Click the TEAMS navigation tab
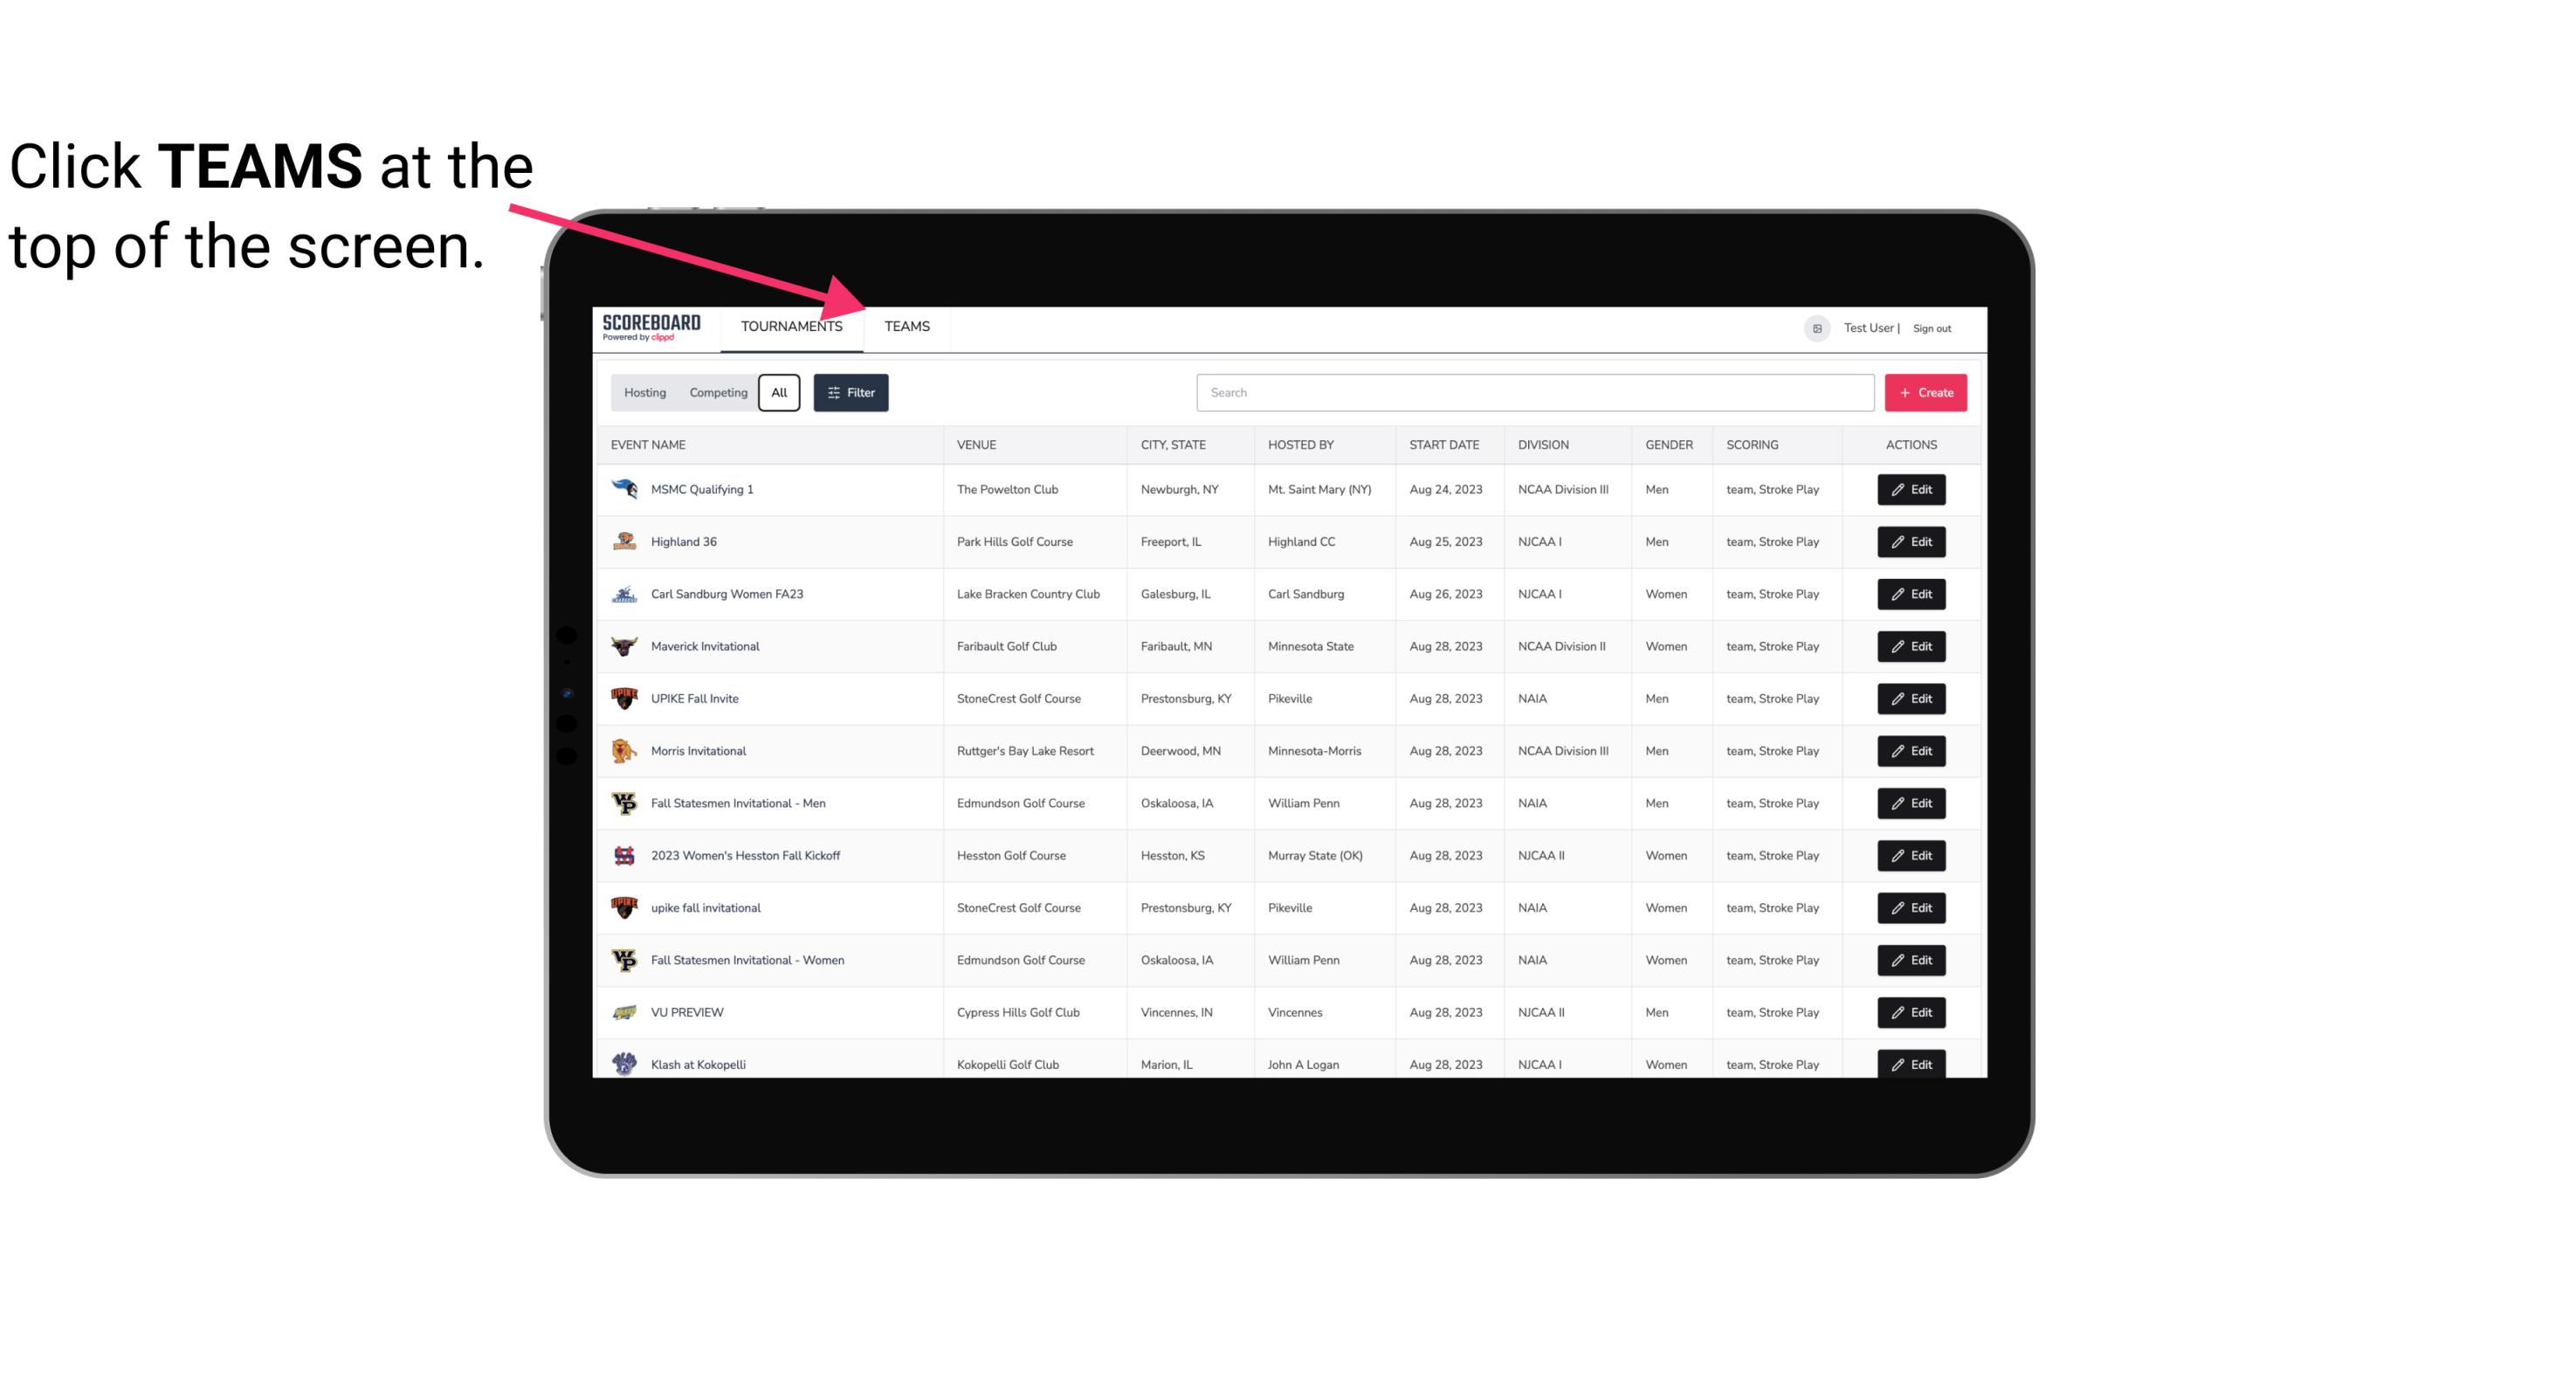The width and height of the screenshot is (2576, 1386). [906, 326]
